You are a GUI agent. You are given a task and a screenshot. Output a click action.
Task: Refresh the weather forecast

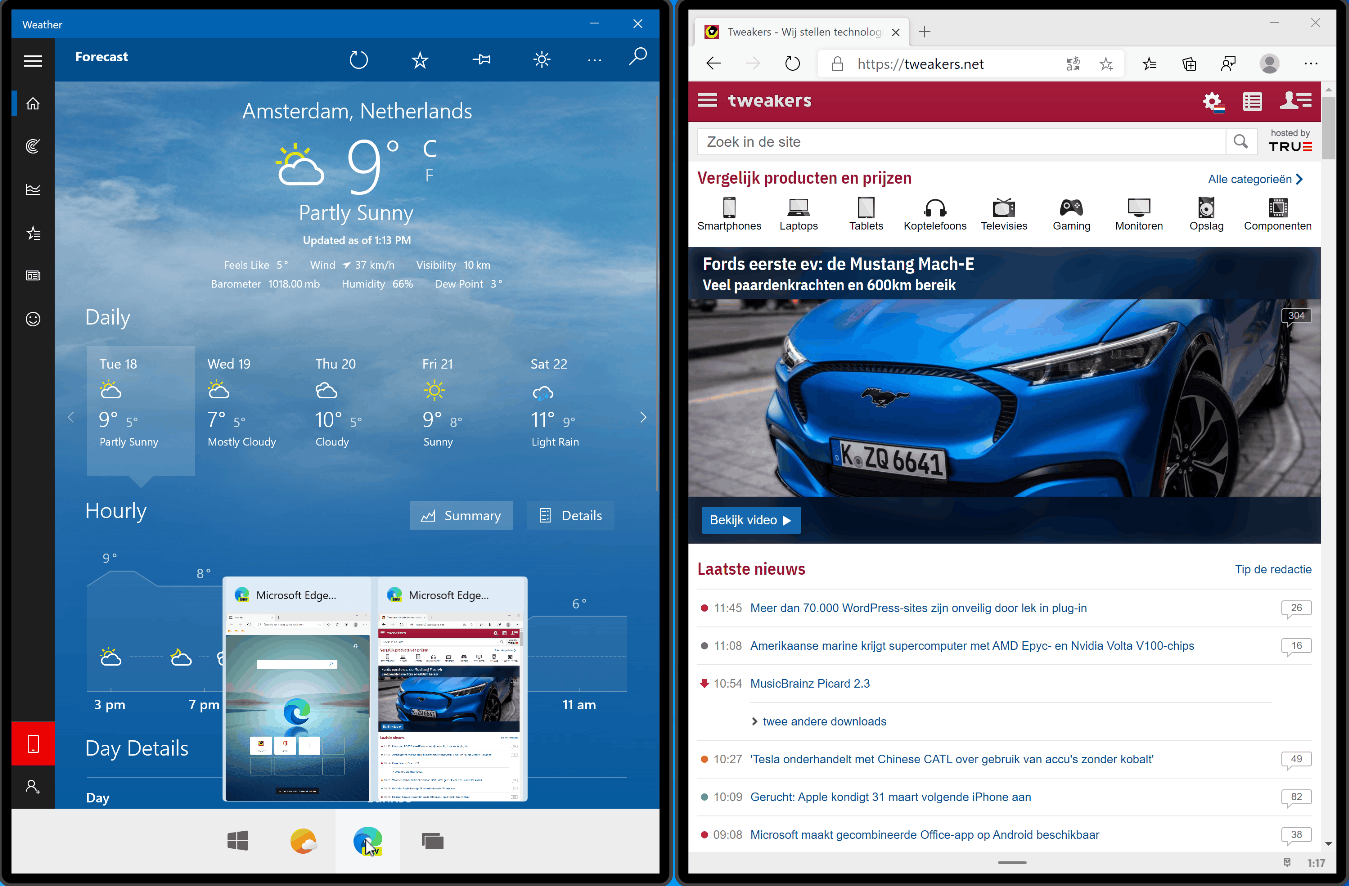(358, 59)
